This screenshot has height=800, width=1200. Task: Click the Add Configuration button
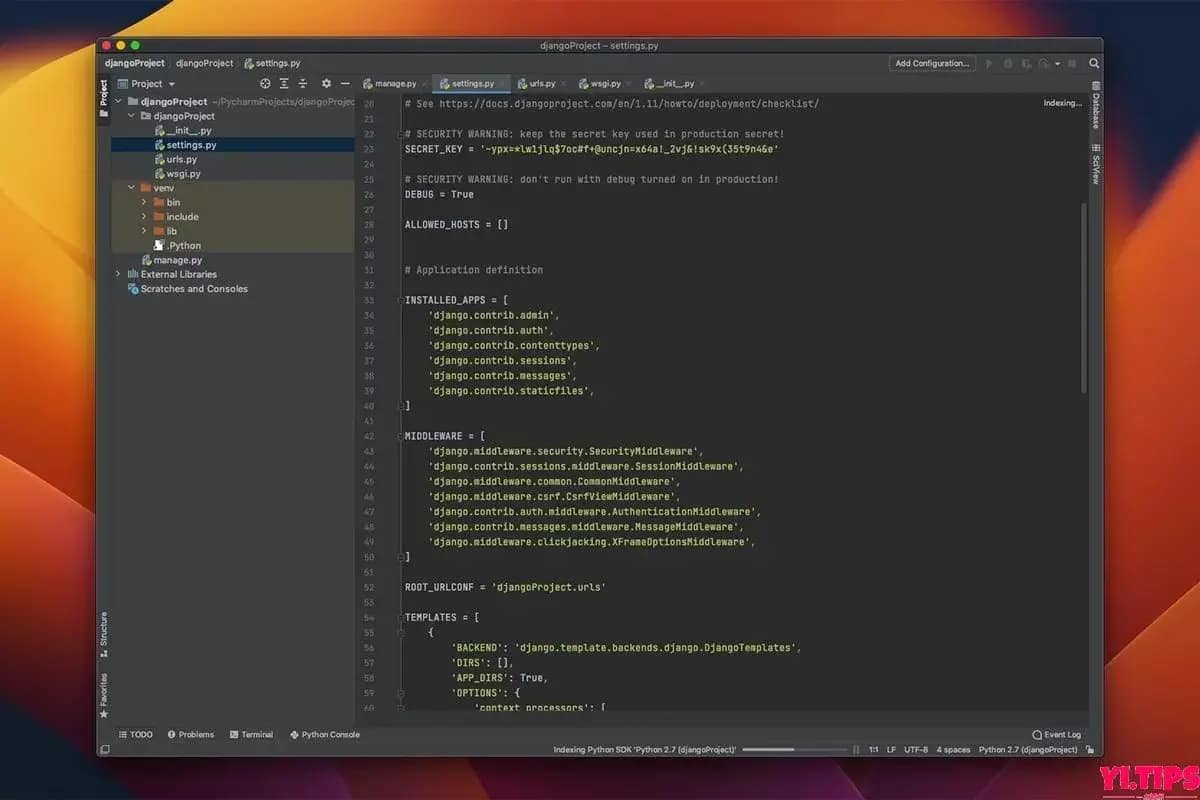(x=931, y=62)
